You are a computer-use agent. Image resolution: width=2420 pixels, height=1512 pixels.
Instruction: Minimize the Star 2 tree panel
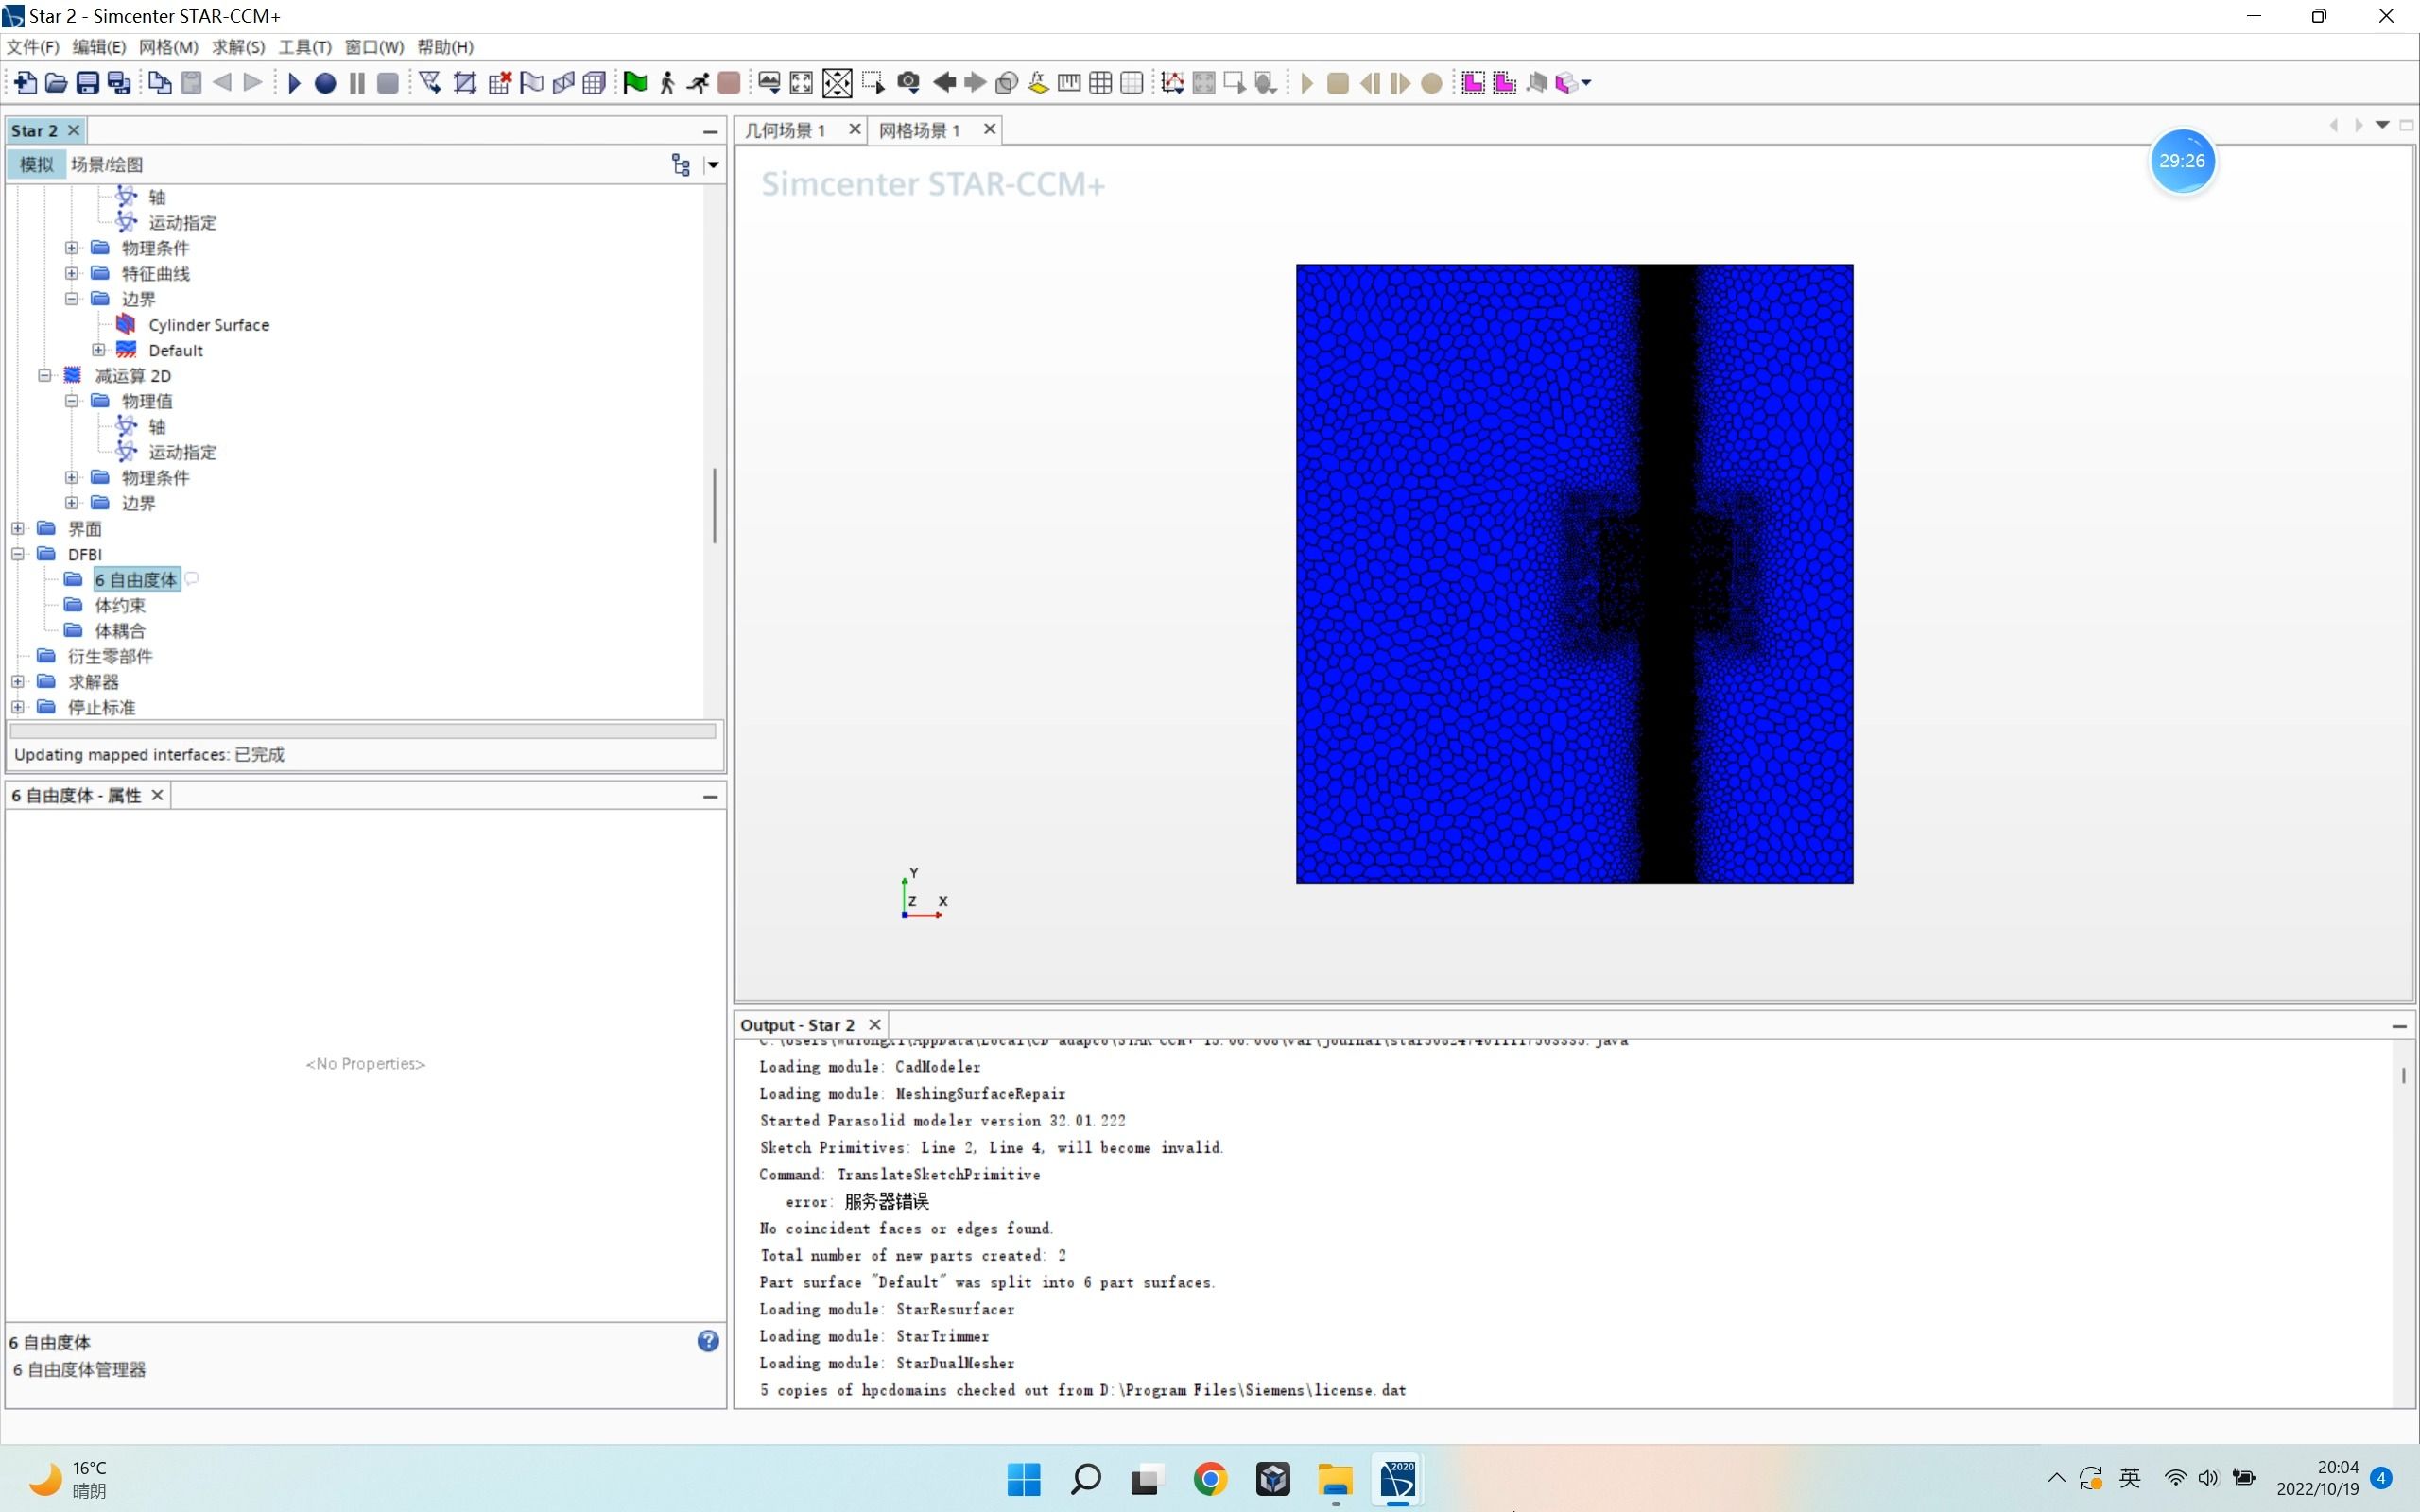[x=710, y=132]
